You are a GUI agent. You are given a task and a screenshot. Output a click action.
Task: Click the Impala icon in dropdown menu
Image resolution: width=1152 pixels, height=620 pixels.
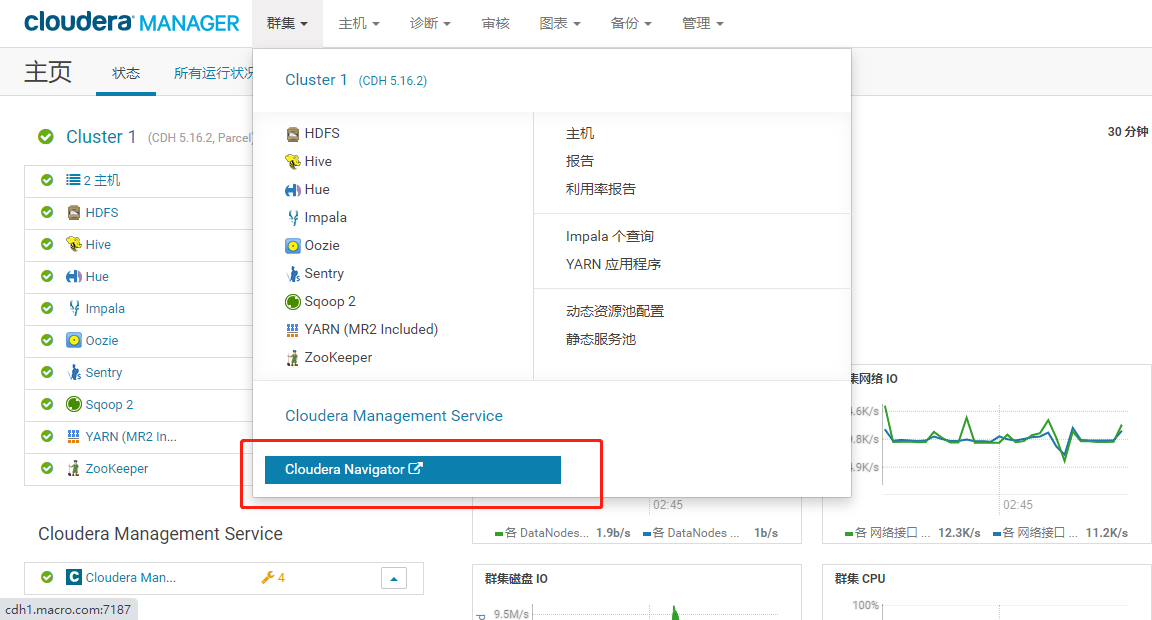[292, 217]
